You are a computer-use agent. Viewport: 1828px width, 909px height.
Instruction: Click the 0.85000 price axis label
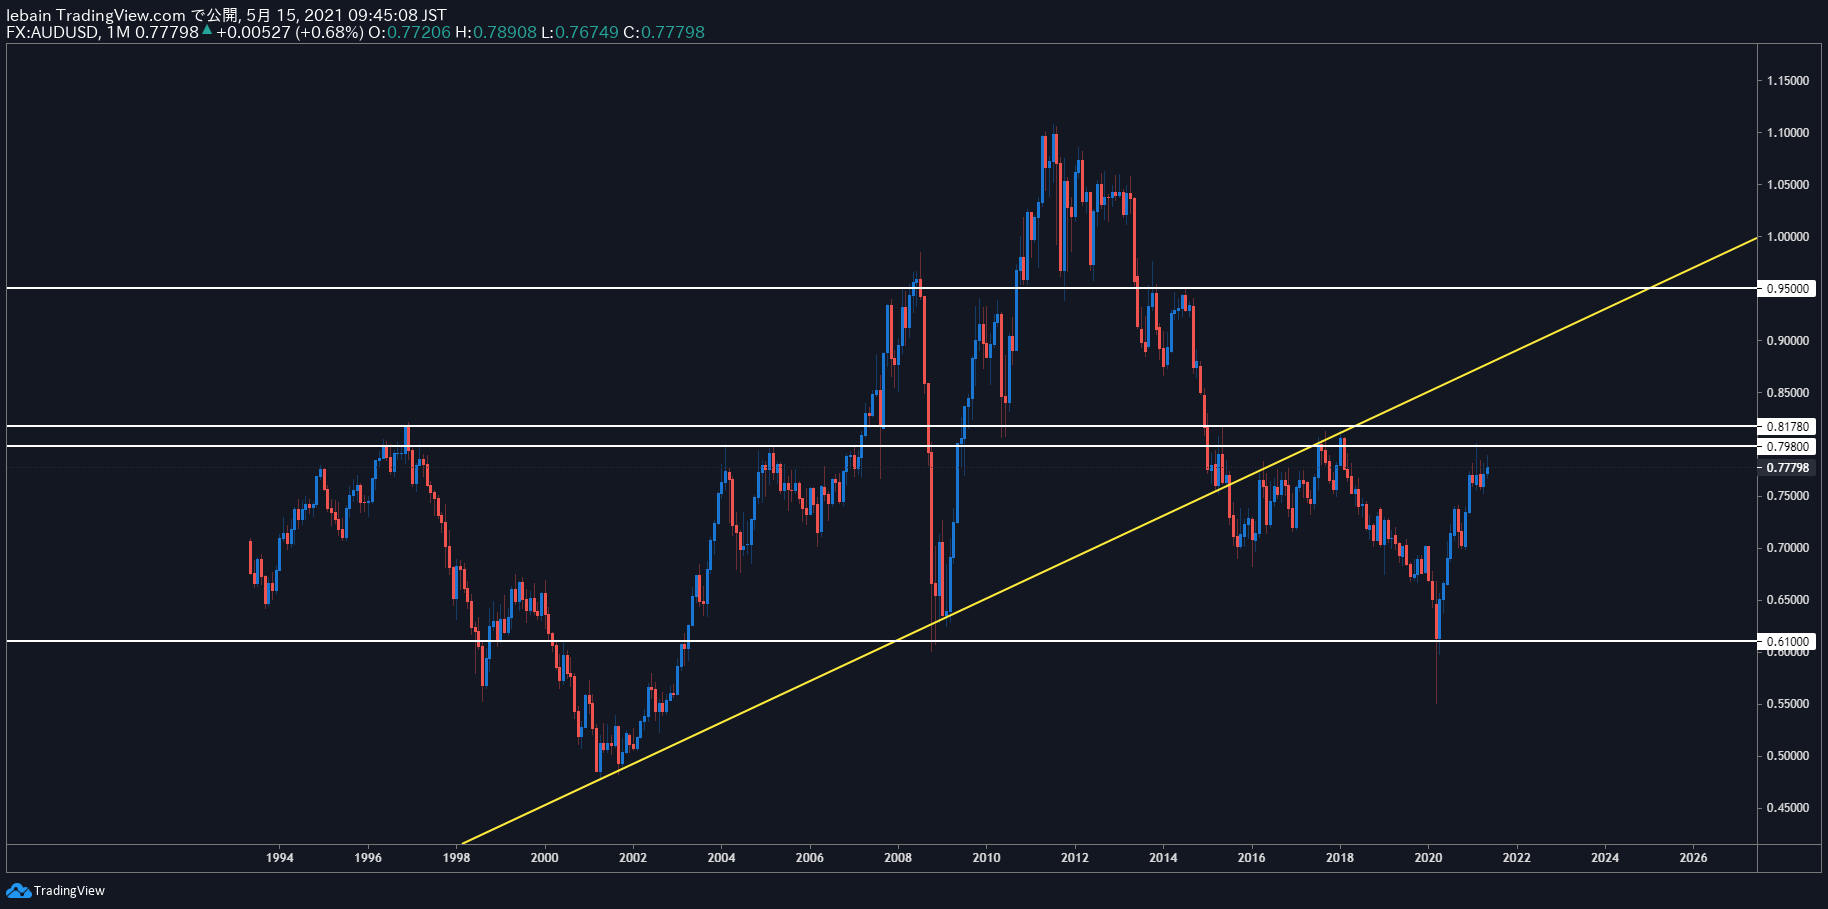coord(1787,393)
